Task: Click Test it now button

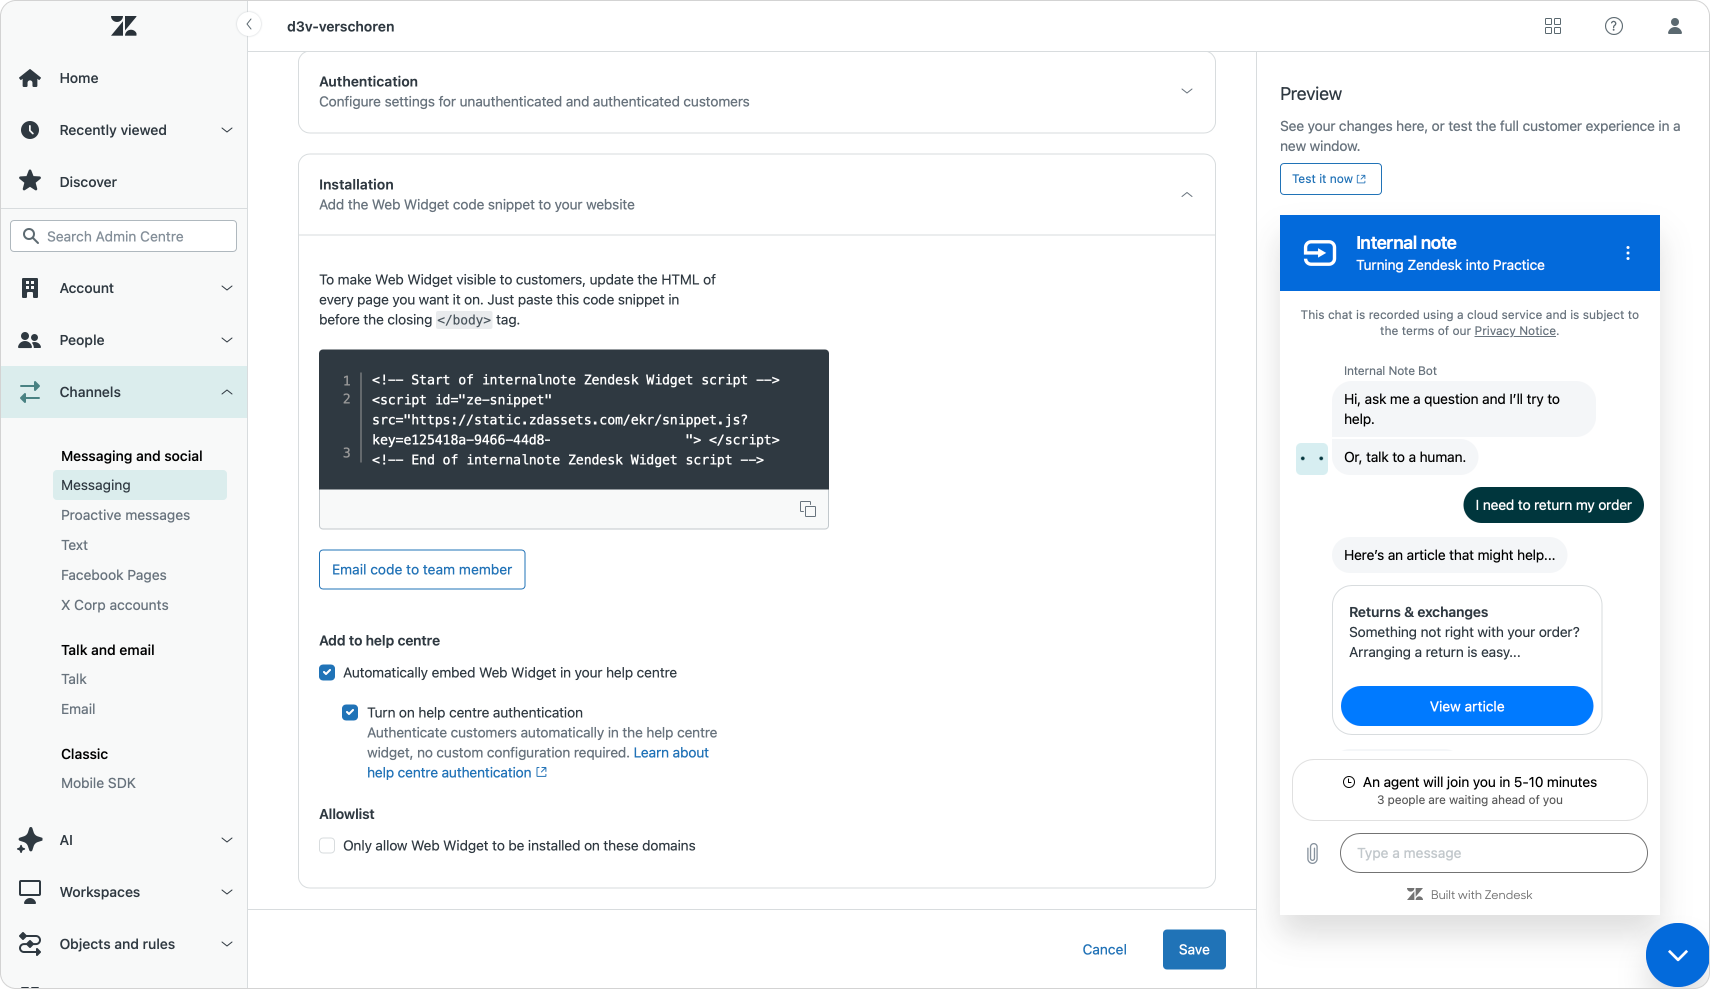Action: (x=1330, y=179)
